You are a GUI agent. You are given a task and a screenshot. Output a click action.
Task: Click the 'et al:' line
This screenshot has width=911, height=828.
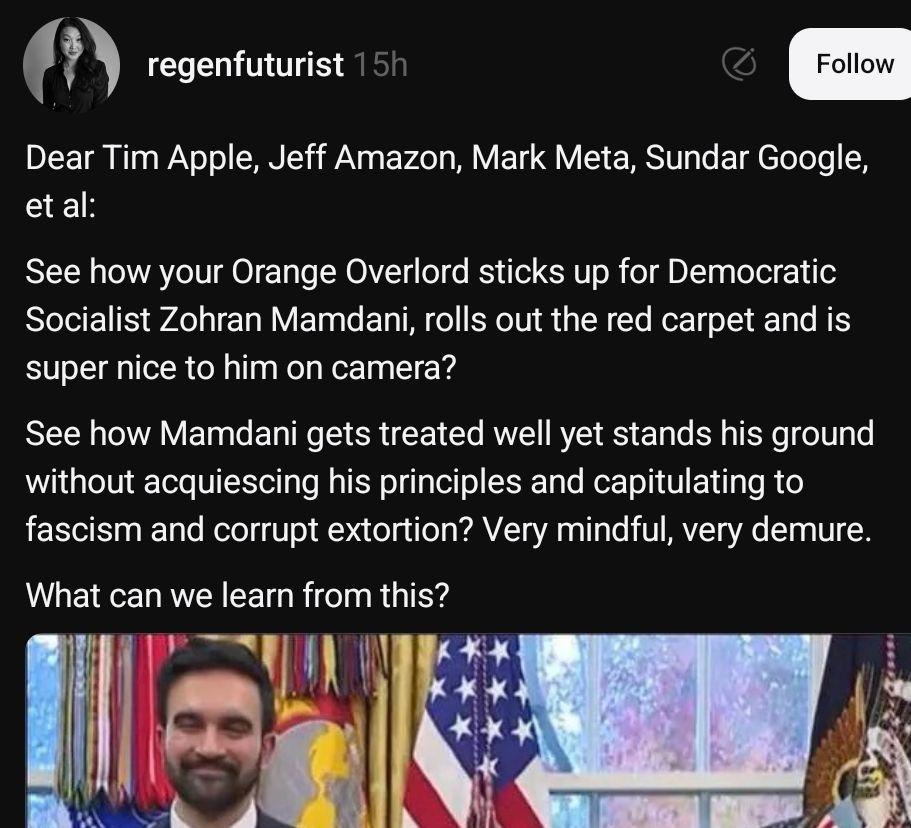[60, 206]
